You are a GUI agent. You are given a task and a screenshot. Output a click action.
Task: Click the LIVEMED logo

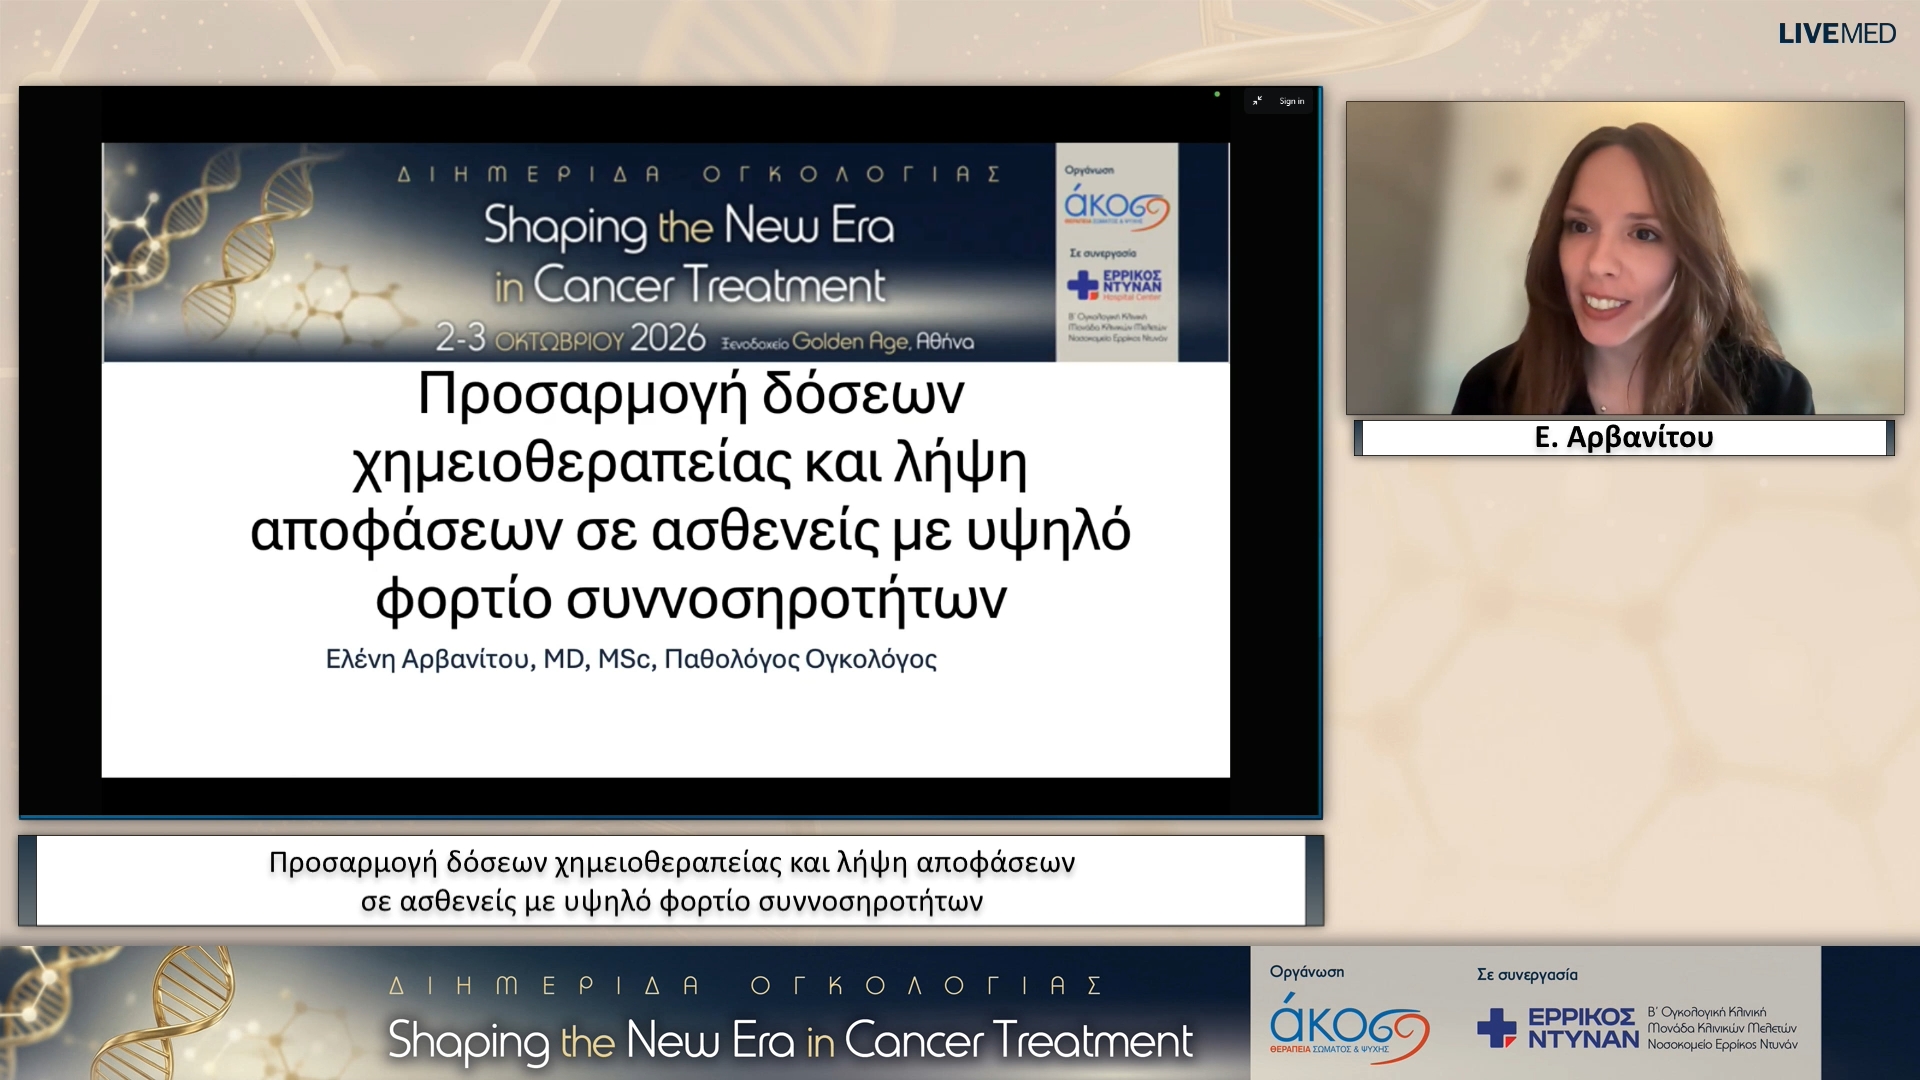tap(1836, 34)
